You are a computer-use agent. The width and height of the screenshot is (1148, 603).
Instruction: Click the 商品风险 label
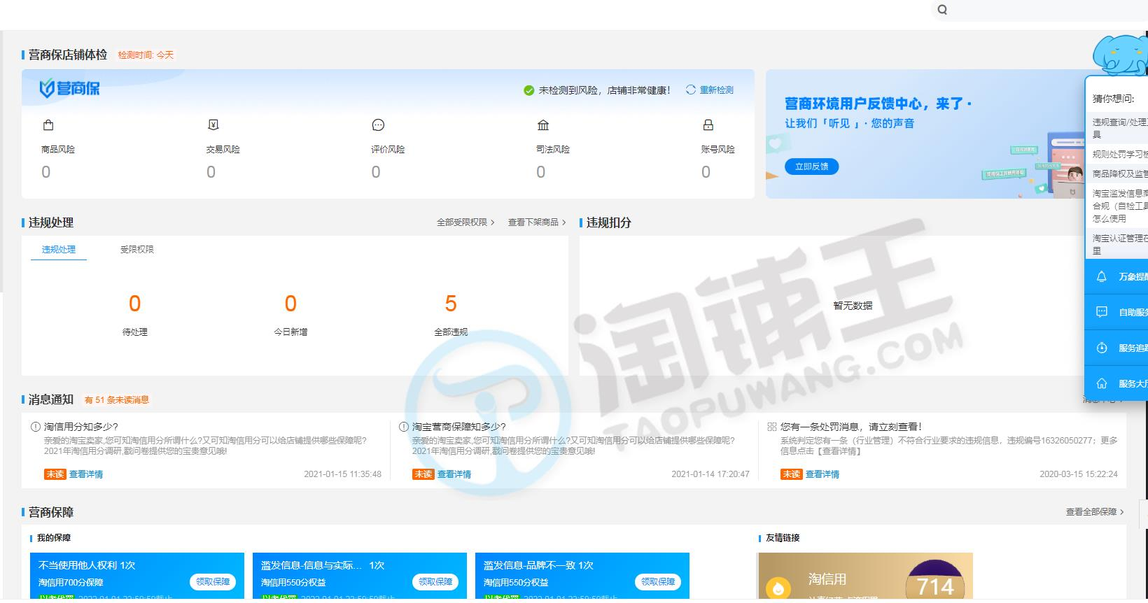click(x=58, y=149)
